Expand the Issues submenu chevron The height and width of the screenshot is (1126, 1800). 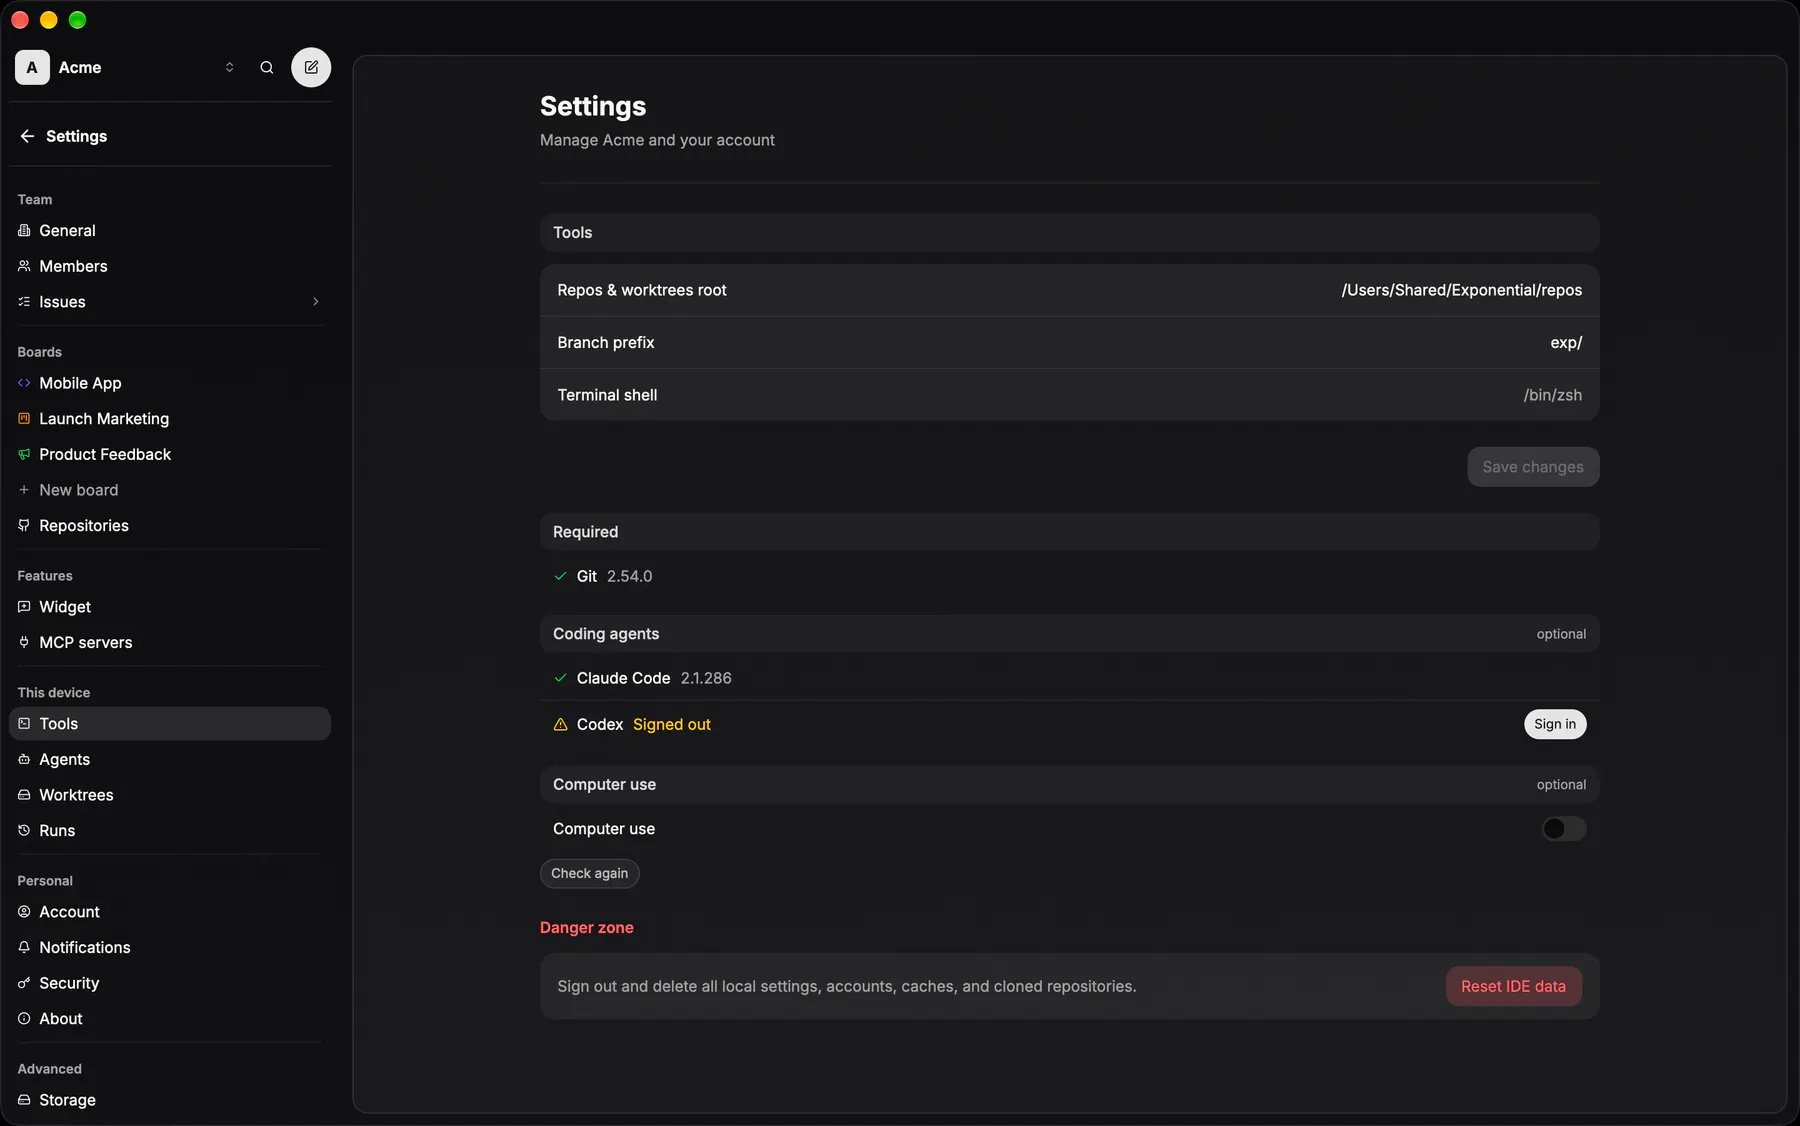tap(316, 302)
